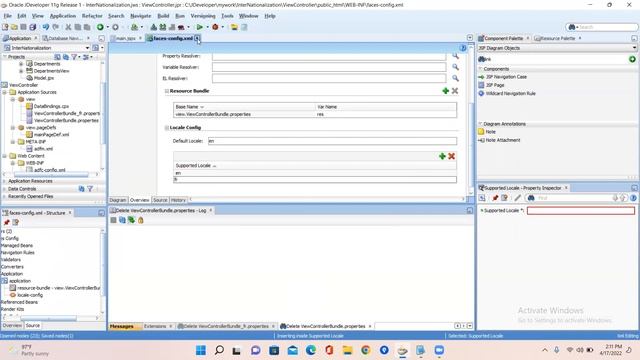Image resolution: width=640 pixels, height=360 pixels.
Task: Click the Property Inspector blue help icon
Action: tap(633, 198)
